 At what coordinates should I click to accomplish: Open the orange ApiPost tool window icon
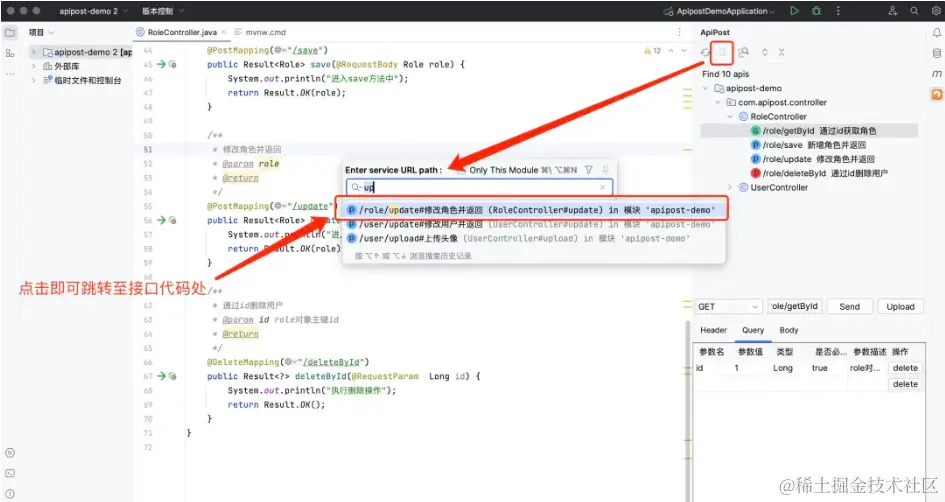(937, 94)
